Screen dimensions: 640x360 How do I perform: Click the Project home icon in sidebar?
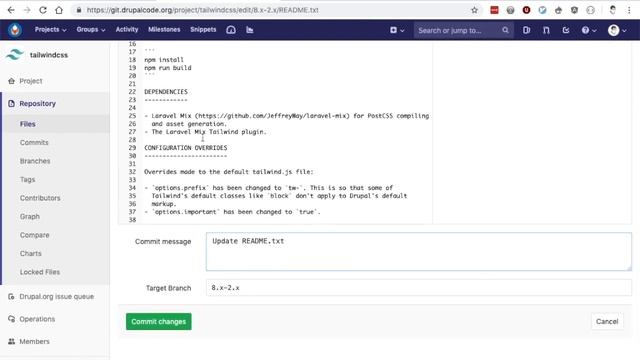point(11,81)
